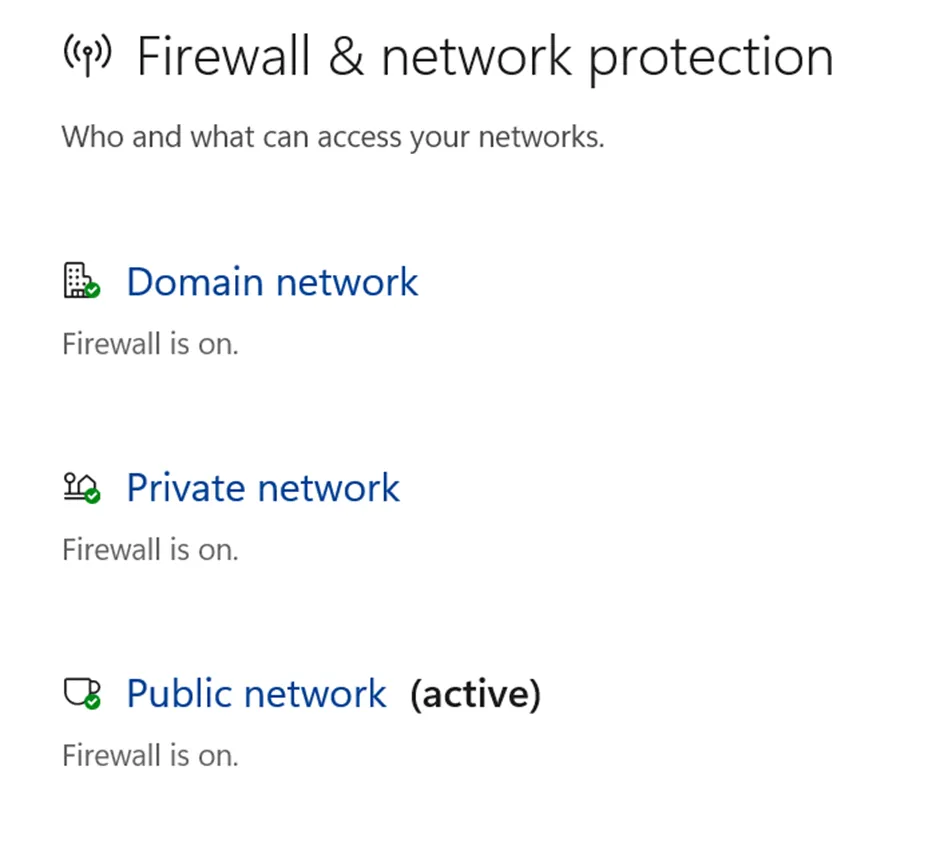
Task: Click the antenna icon beside the page title
Action: pos(87,56)
